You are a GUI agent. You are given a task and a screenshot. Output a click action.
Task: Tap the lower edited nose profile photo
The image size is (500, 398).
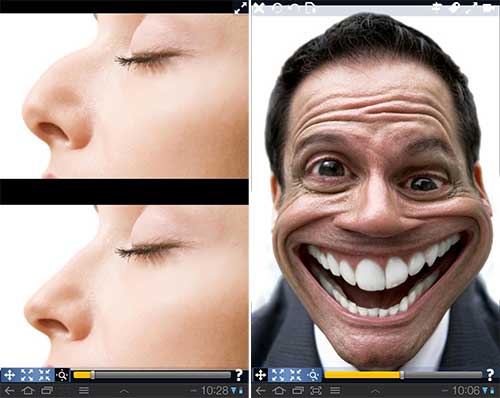click(124, 287)
